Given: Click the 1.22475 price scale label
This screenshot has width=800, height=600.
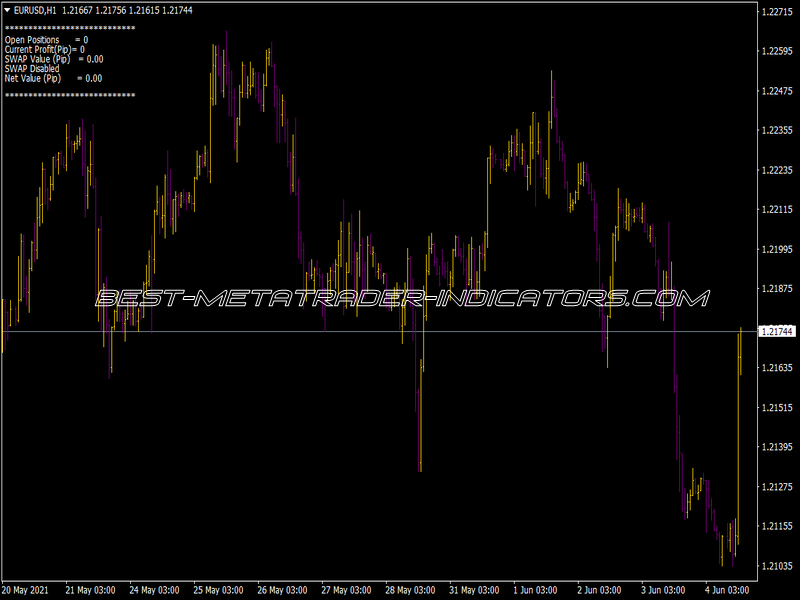Looking at the screenshot, I should point(777,91).
